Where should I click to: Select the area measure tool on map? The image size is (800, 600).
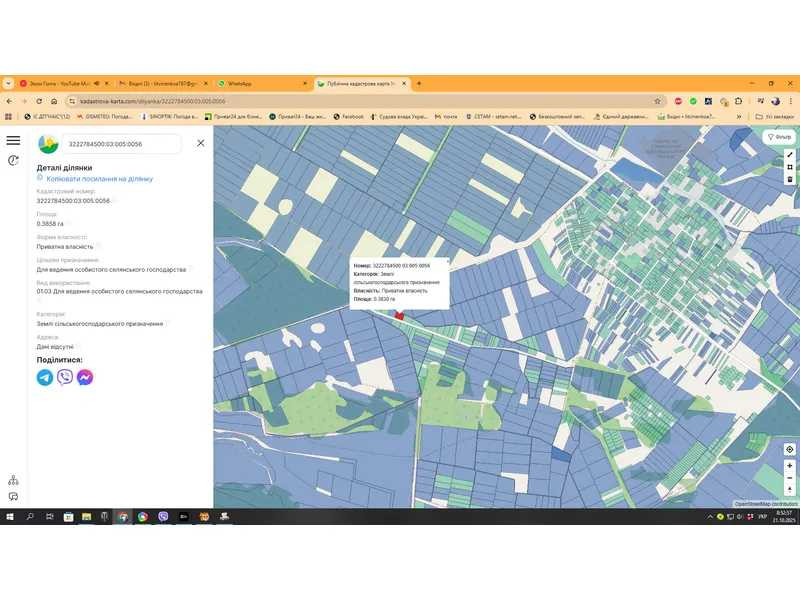[x=789, y=167]
